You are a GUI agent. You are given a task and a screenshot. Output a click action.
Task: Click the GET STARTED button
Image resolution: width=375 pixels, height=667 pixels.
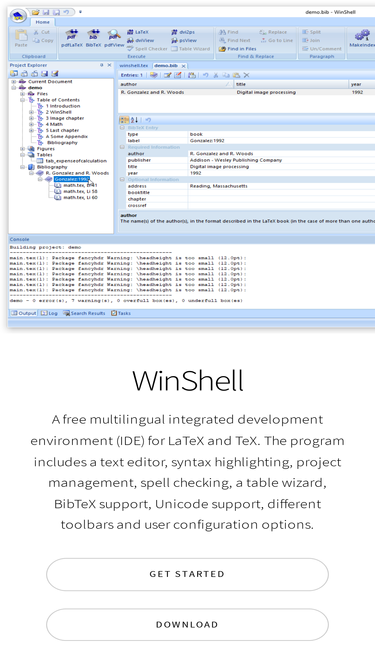point(187,574)
